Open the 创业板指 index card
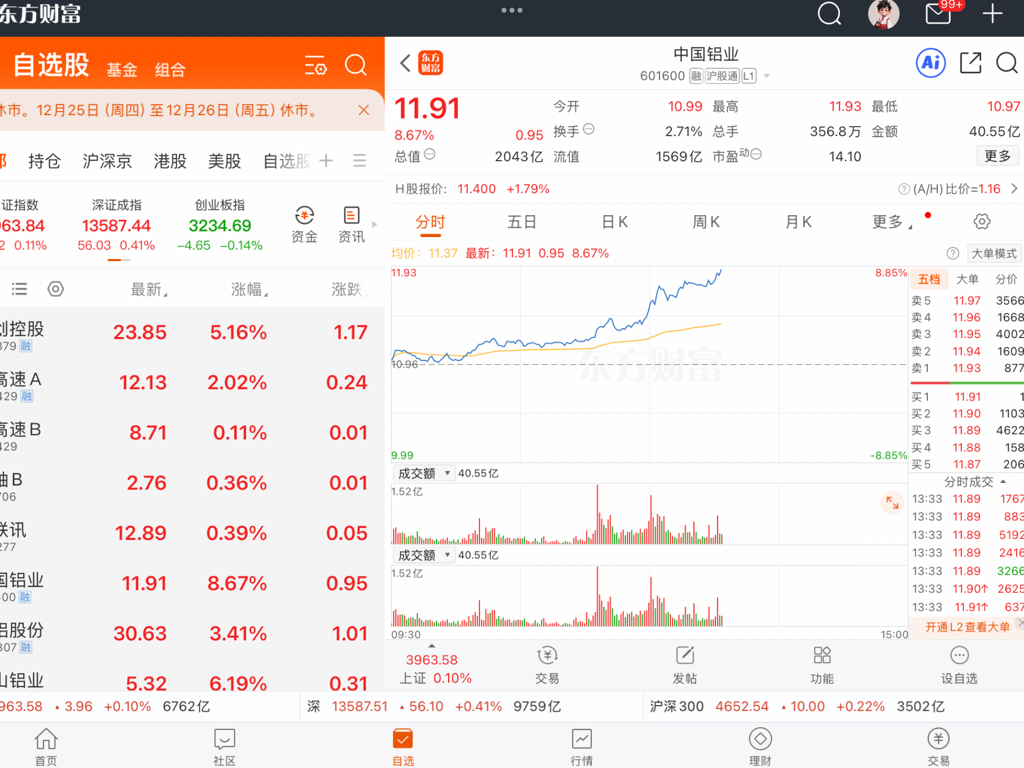This screenshot has width=1024, height=768. (x=220, y=225)
